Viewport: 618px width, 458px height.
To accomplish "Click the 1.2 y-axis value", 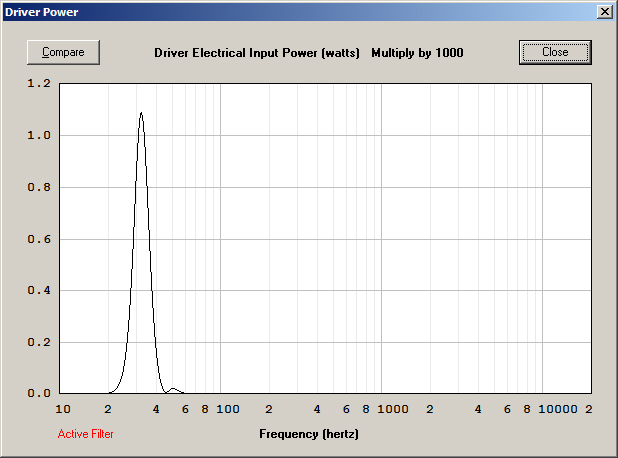I will (39, 83).
